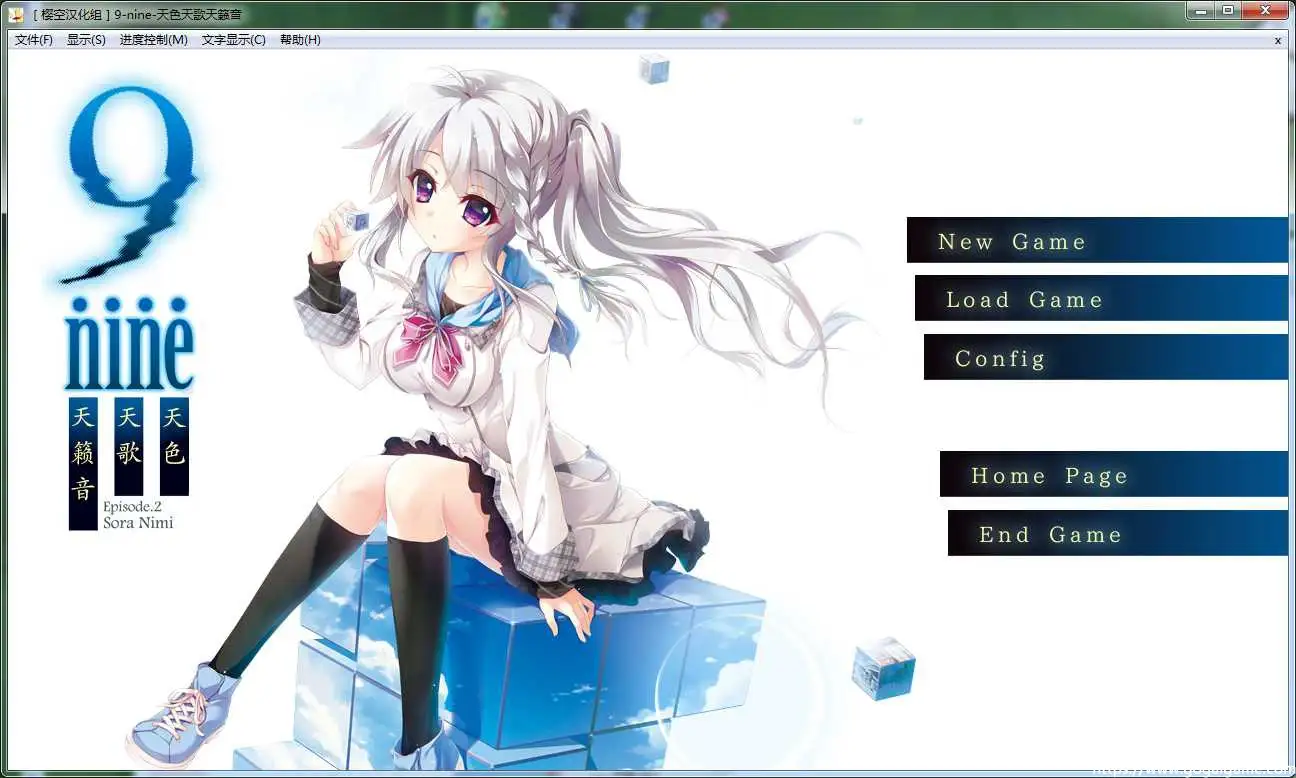The width and height of the screenshot is (1296, 778).
Task: Start a New Game
Action: pyautogui.click(x=1010, y=241)
